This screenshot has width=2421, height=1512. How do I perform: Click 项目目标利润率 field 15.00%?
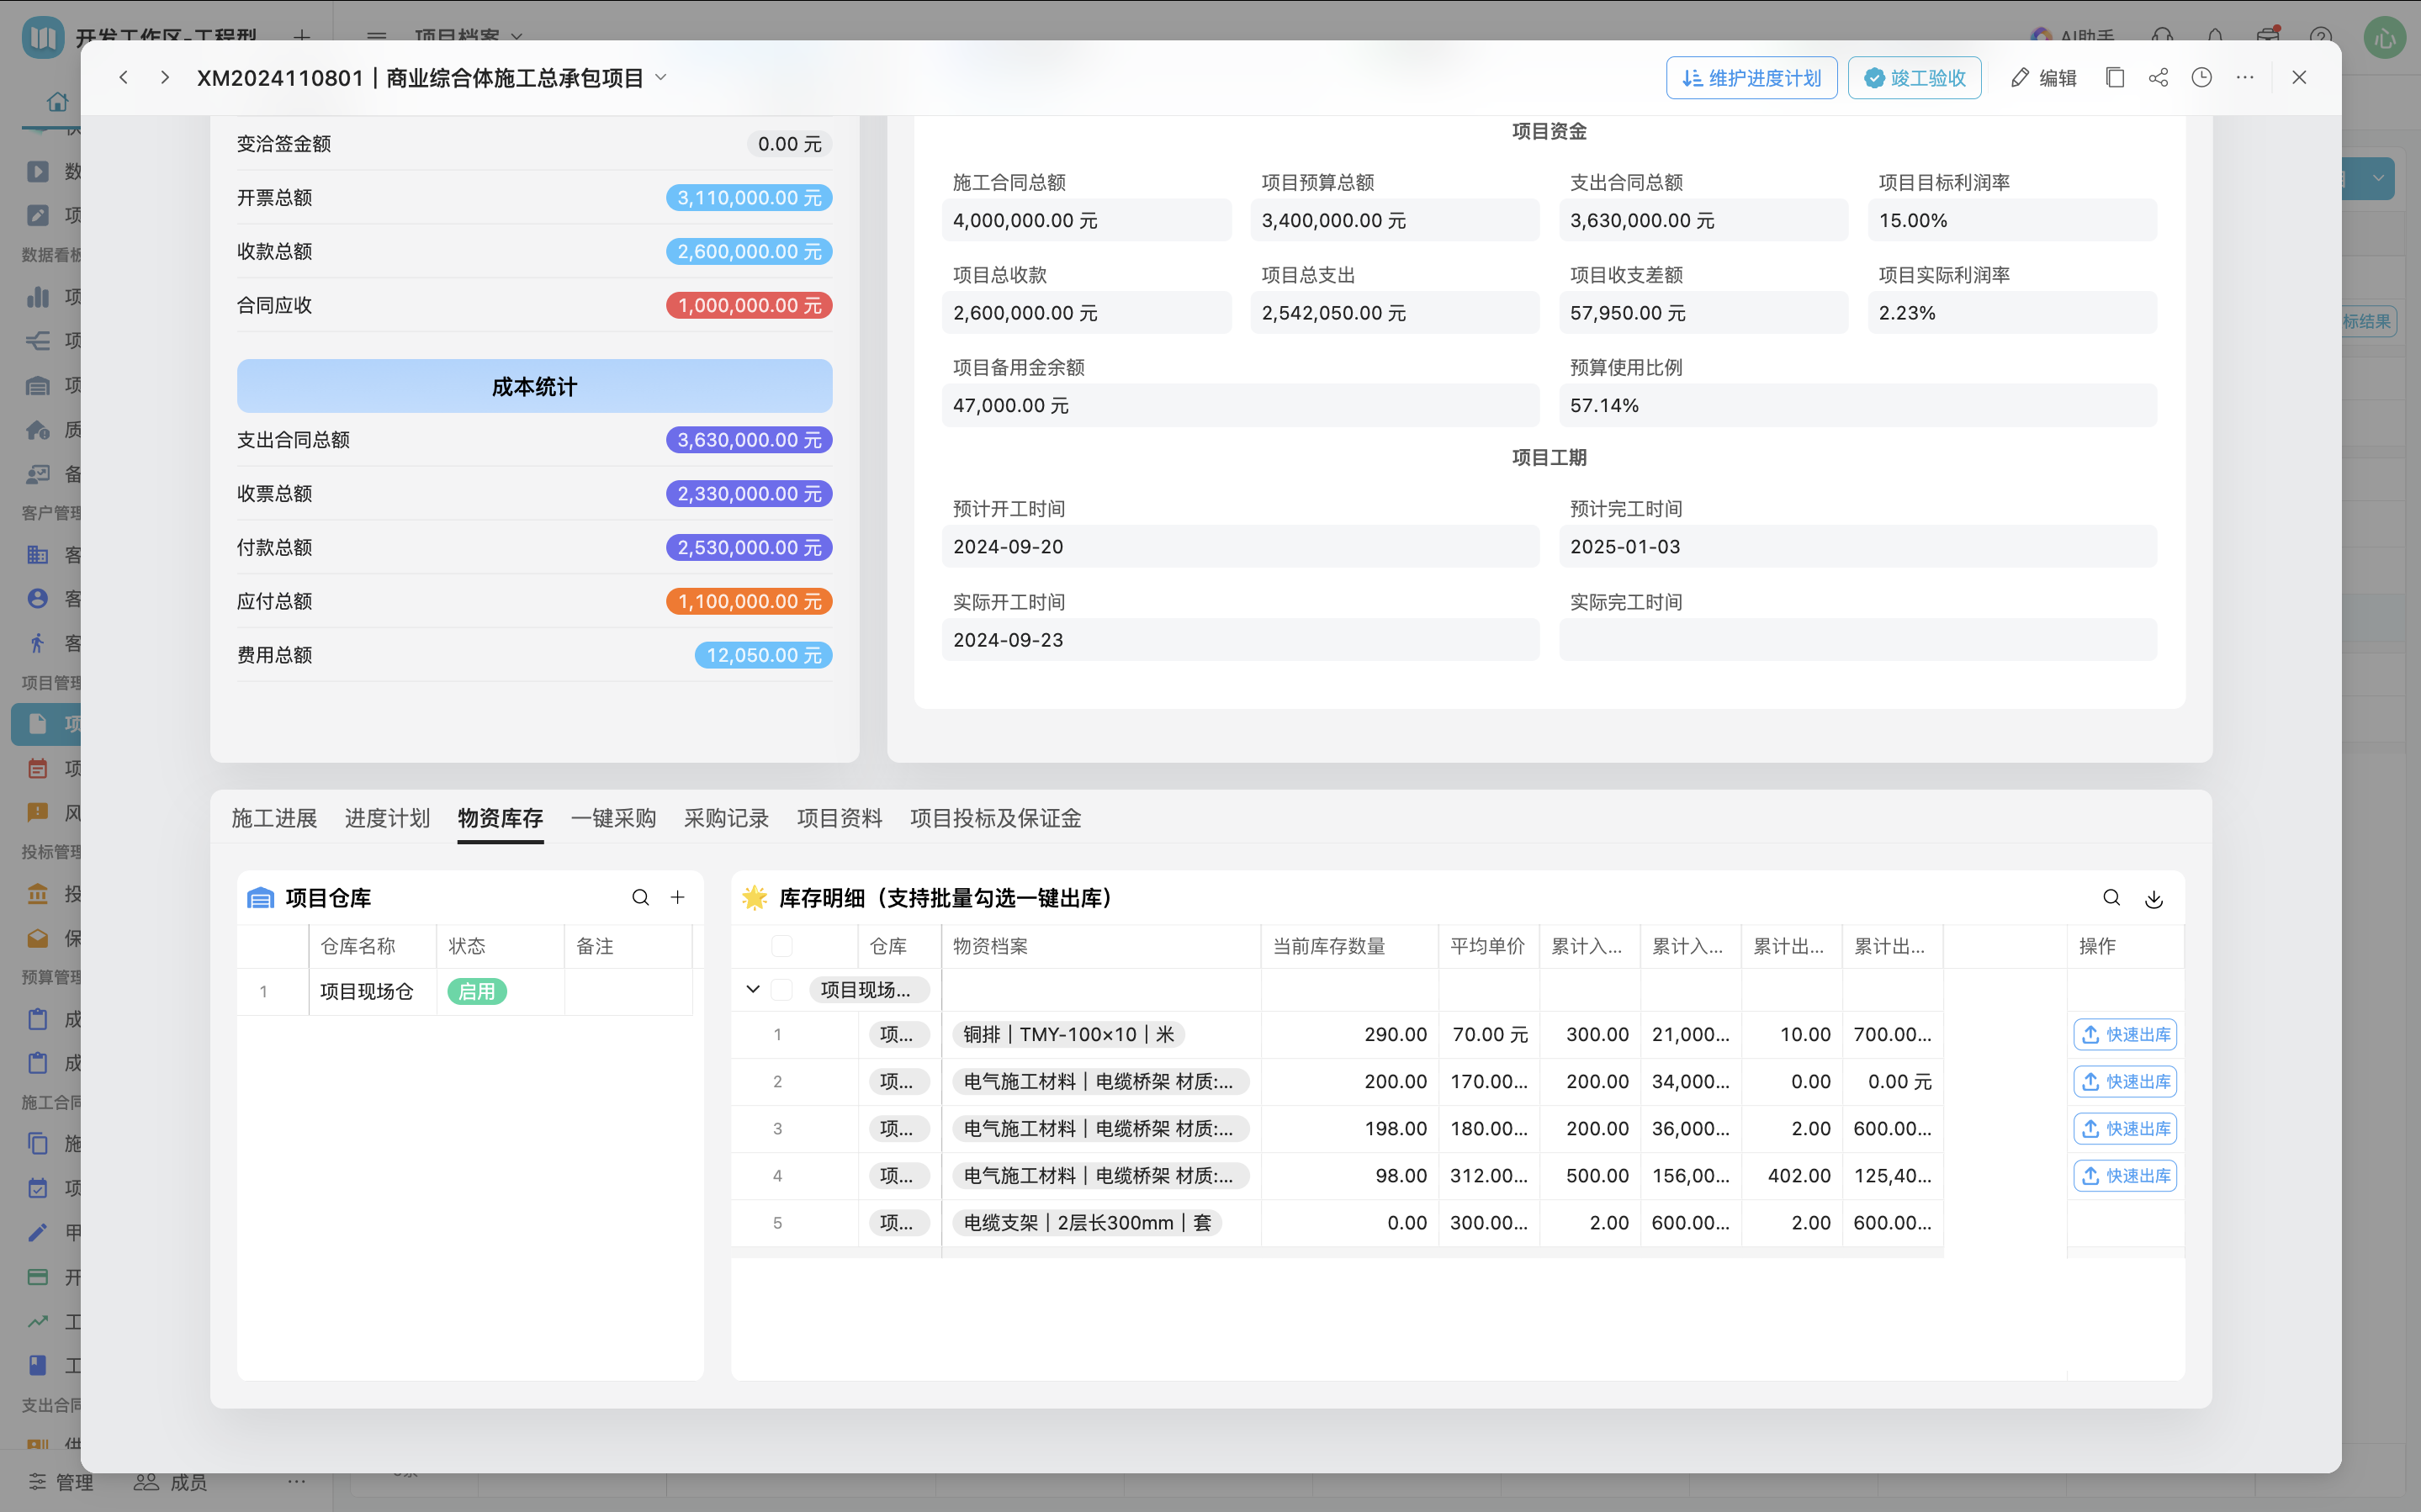tap(2012, 220)
